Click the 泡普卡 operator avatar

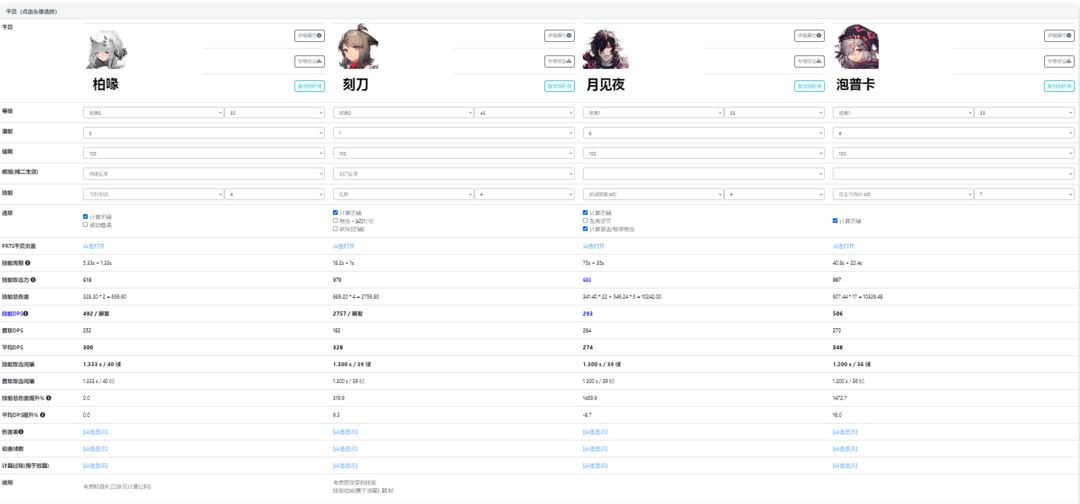click(856, 46)
